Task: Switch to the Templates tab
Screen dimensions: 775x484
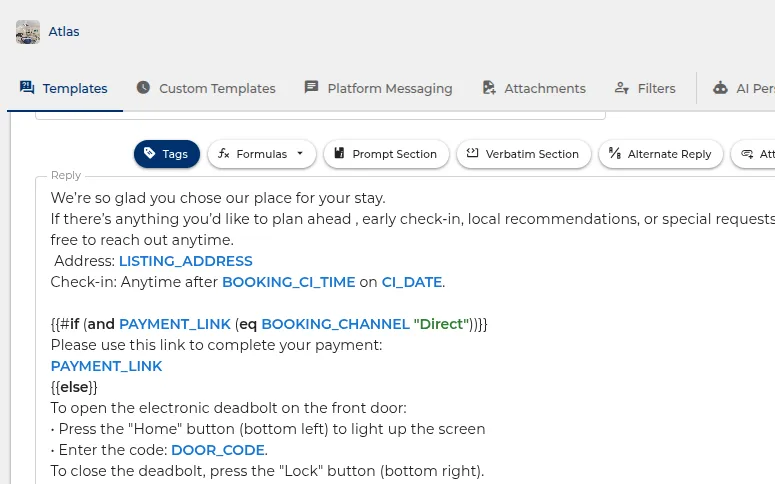Action: 65,88
